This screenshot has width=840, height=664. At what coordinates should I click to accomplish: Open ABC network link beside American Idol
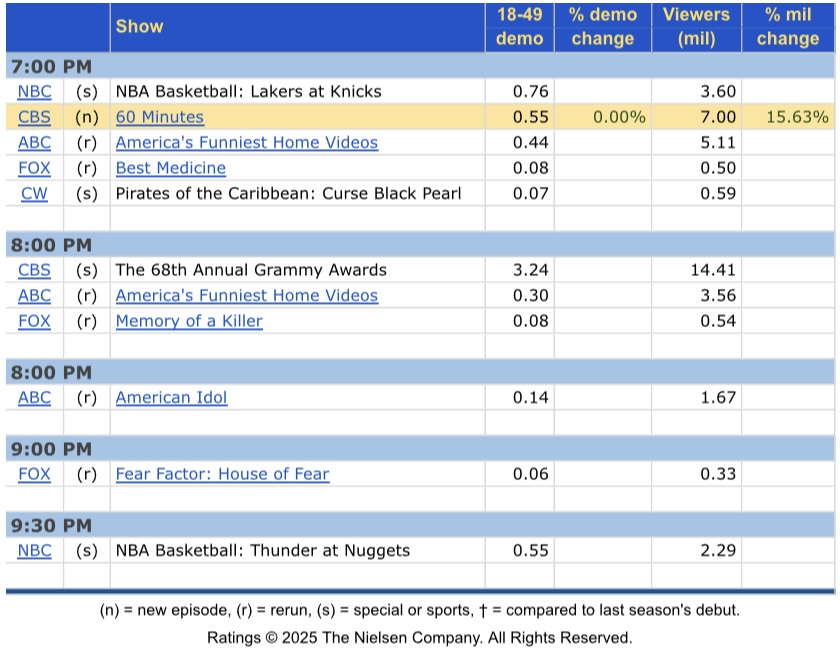pyautogui.click(x=34, y=398)
